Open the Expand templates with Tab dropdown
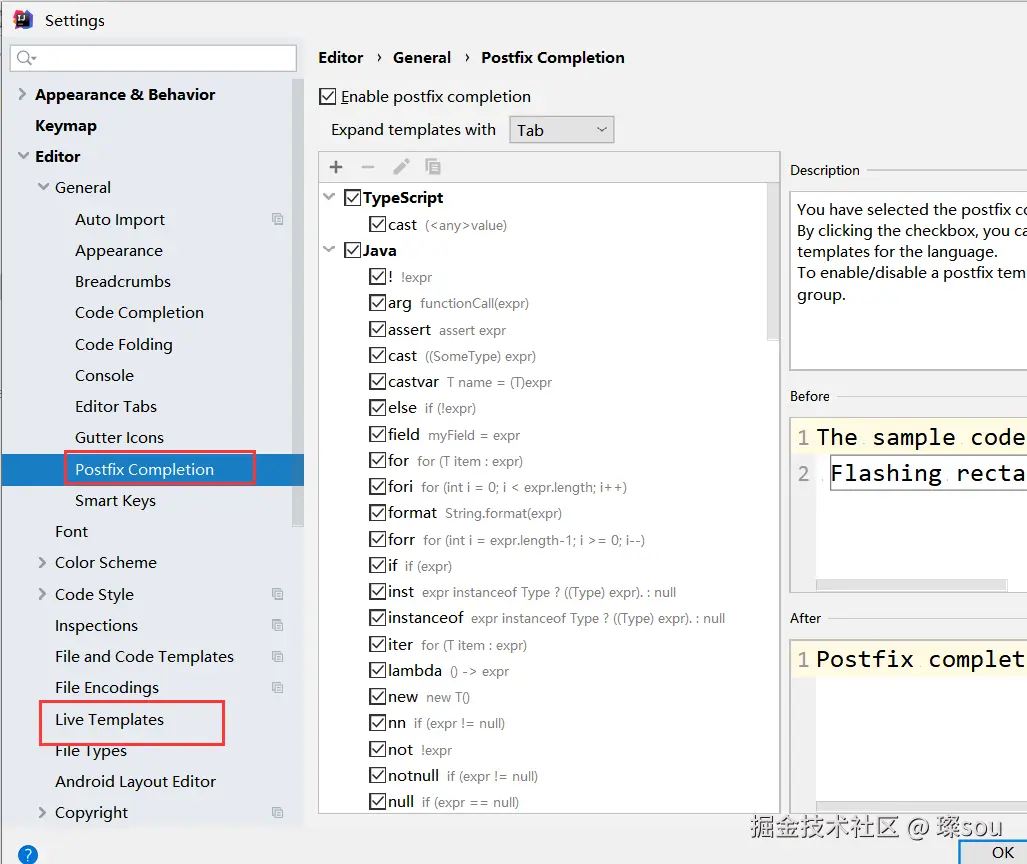Viewport: 1027px width, 864px height. click(x=561, y=130)
